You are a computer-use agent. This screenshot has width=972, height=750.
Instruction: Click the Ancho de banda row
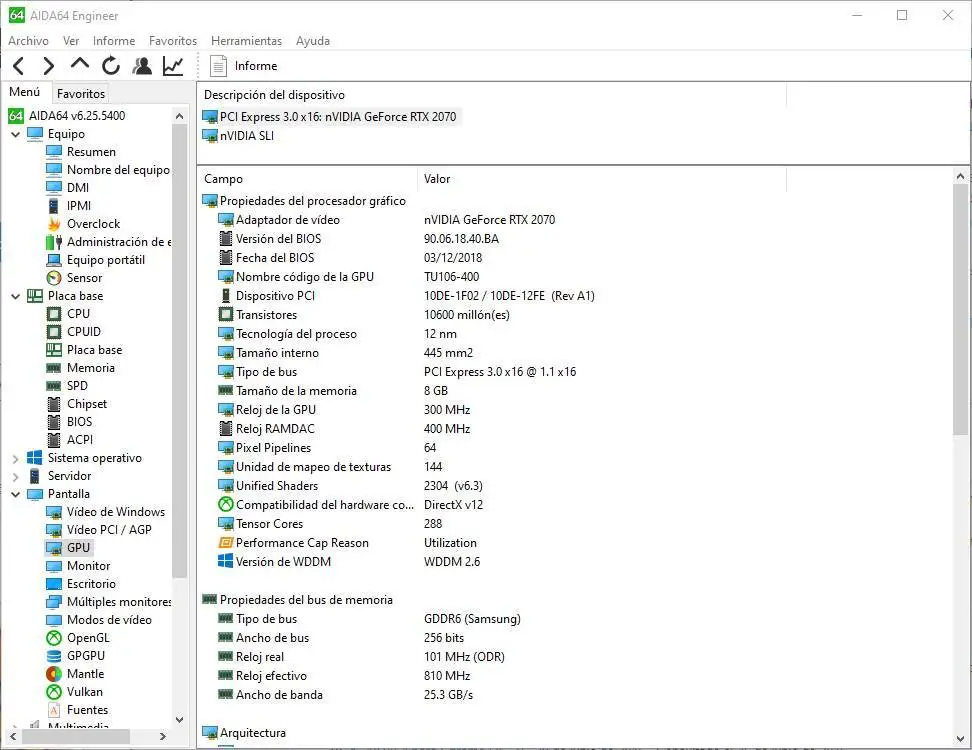point(279,695)
